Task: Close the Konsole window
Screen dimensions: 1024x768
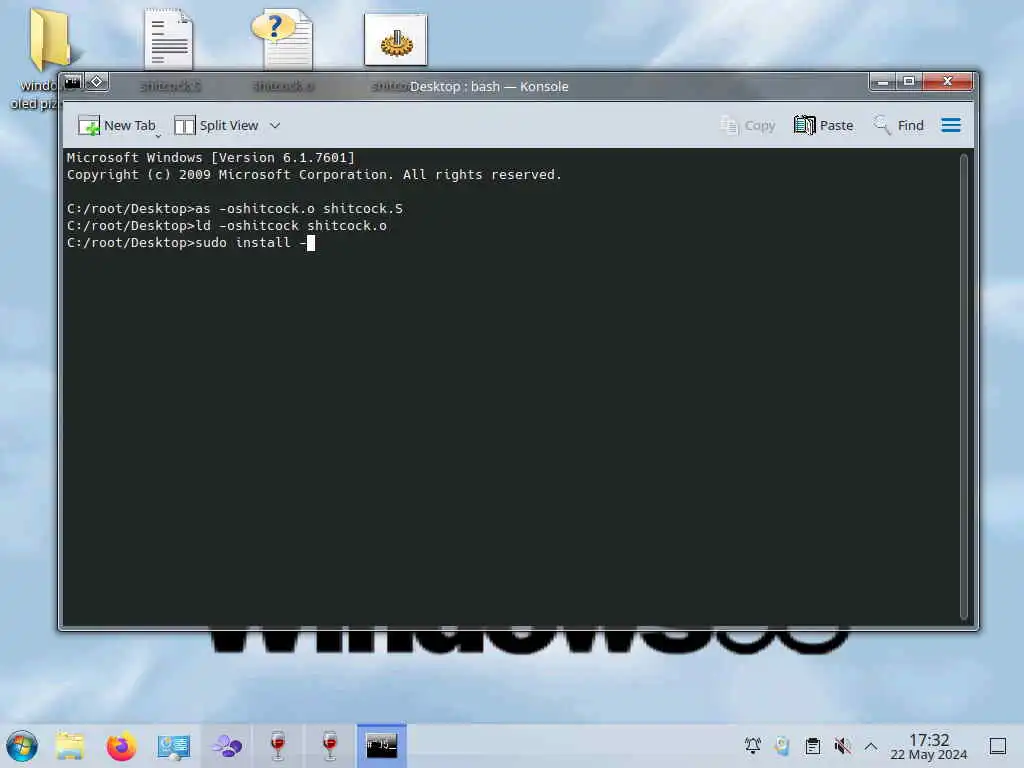Action: click(948, 82)
